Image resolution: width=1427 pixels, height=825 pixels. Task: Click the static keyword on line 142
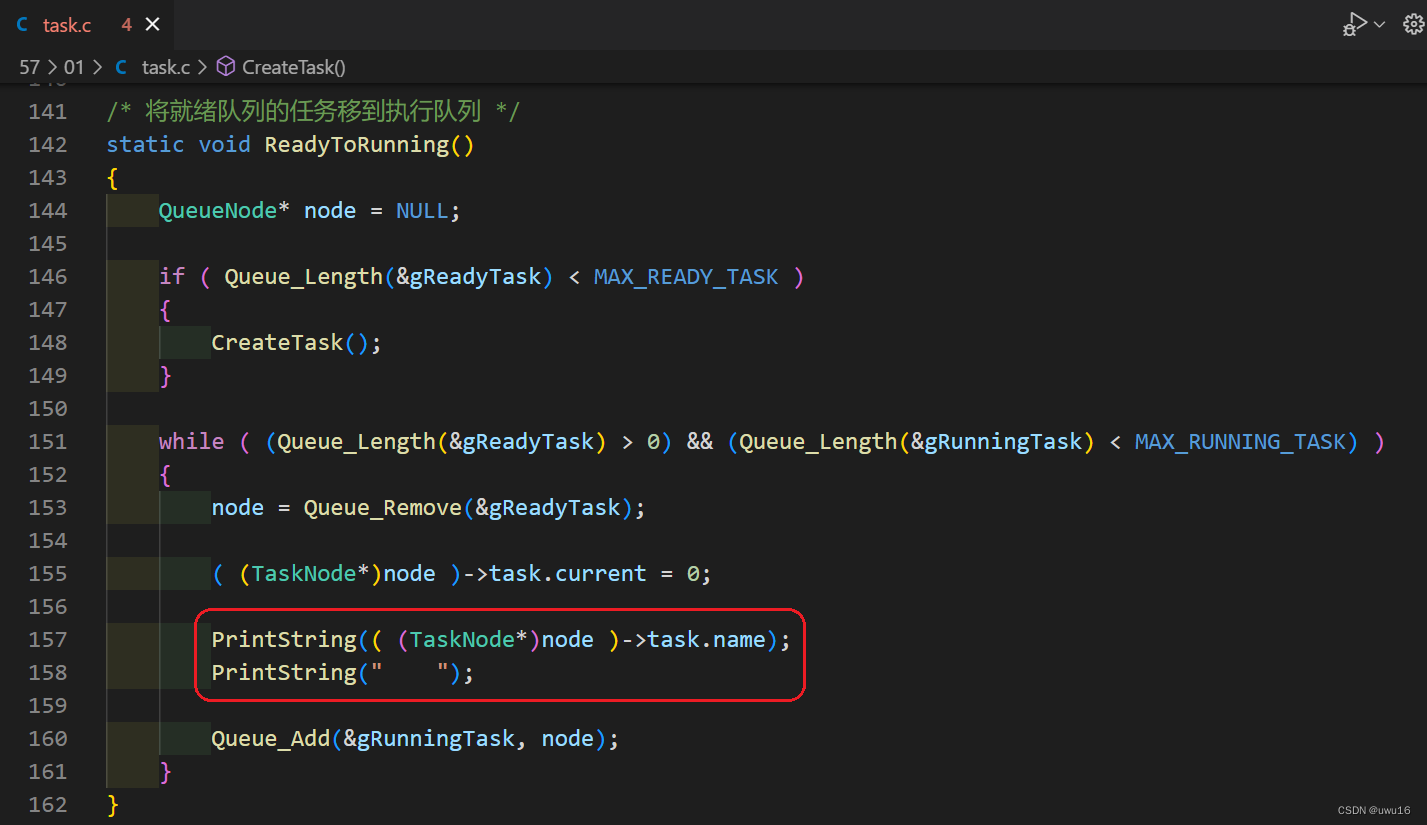(146, 144)
